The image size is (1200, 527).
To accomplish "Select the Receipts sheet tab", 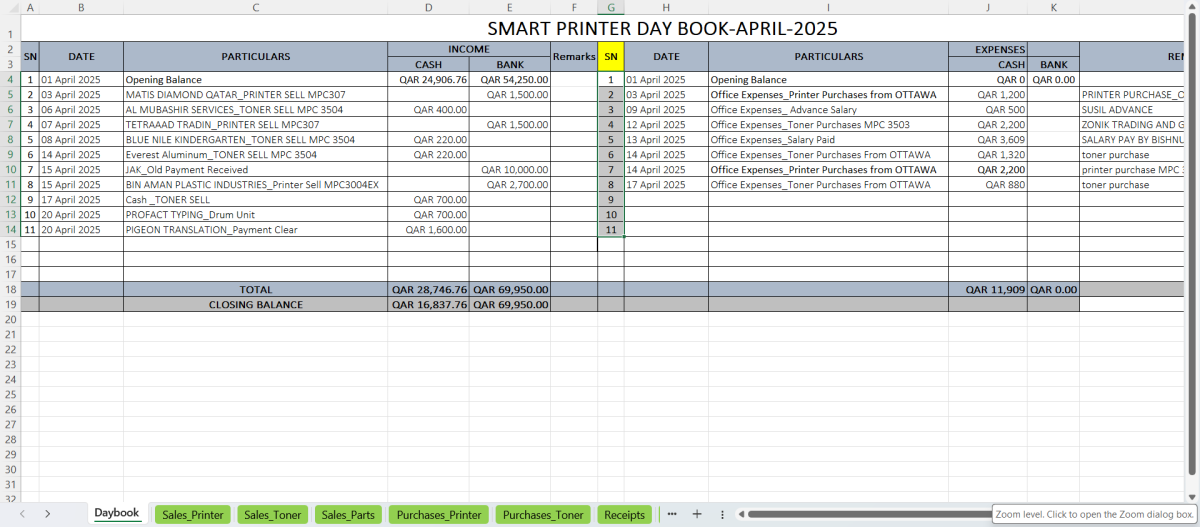I will click(624, 515).
